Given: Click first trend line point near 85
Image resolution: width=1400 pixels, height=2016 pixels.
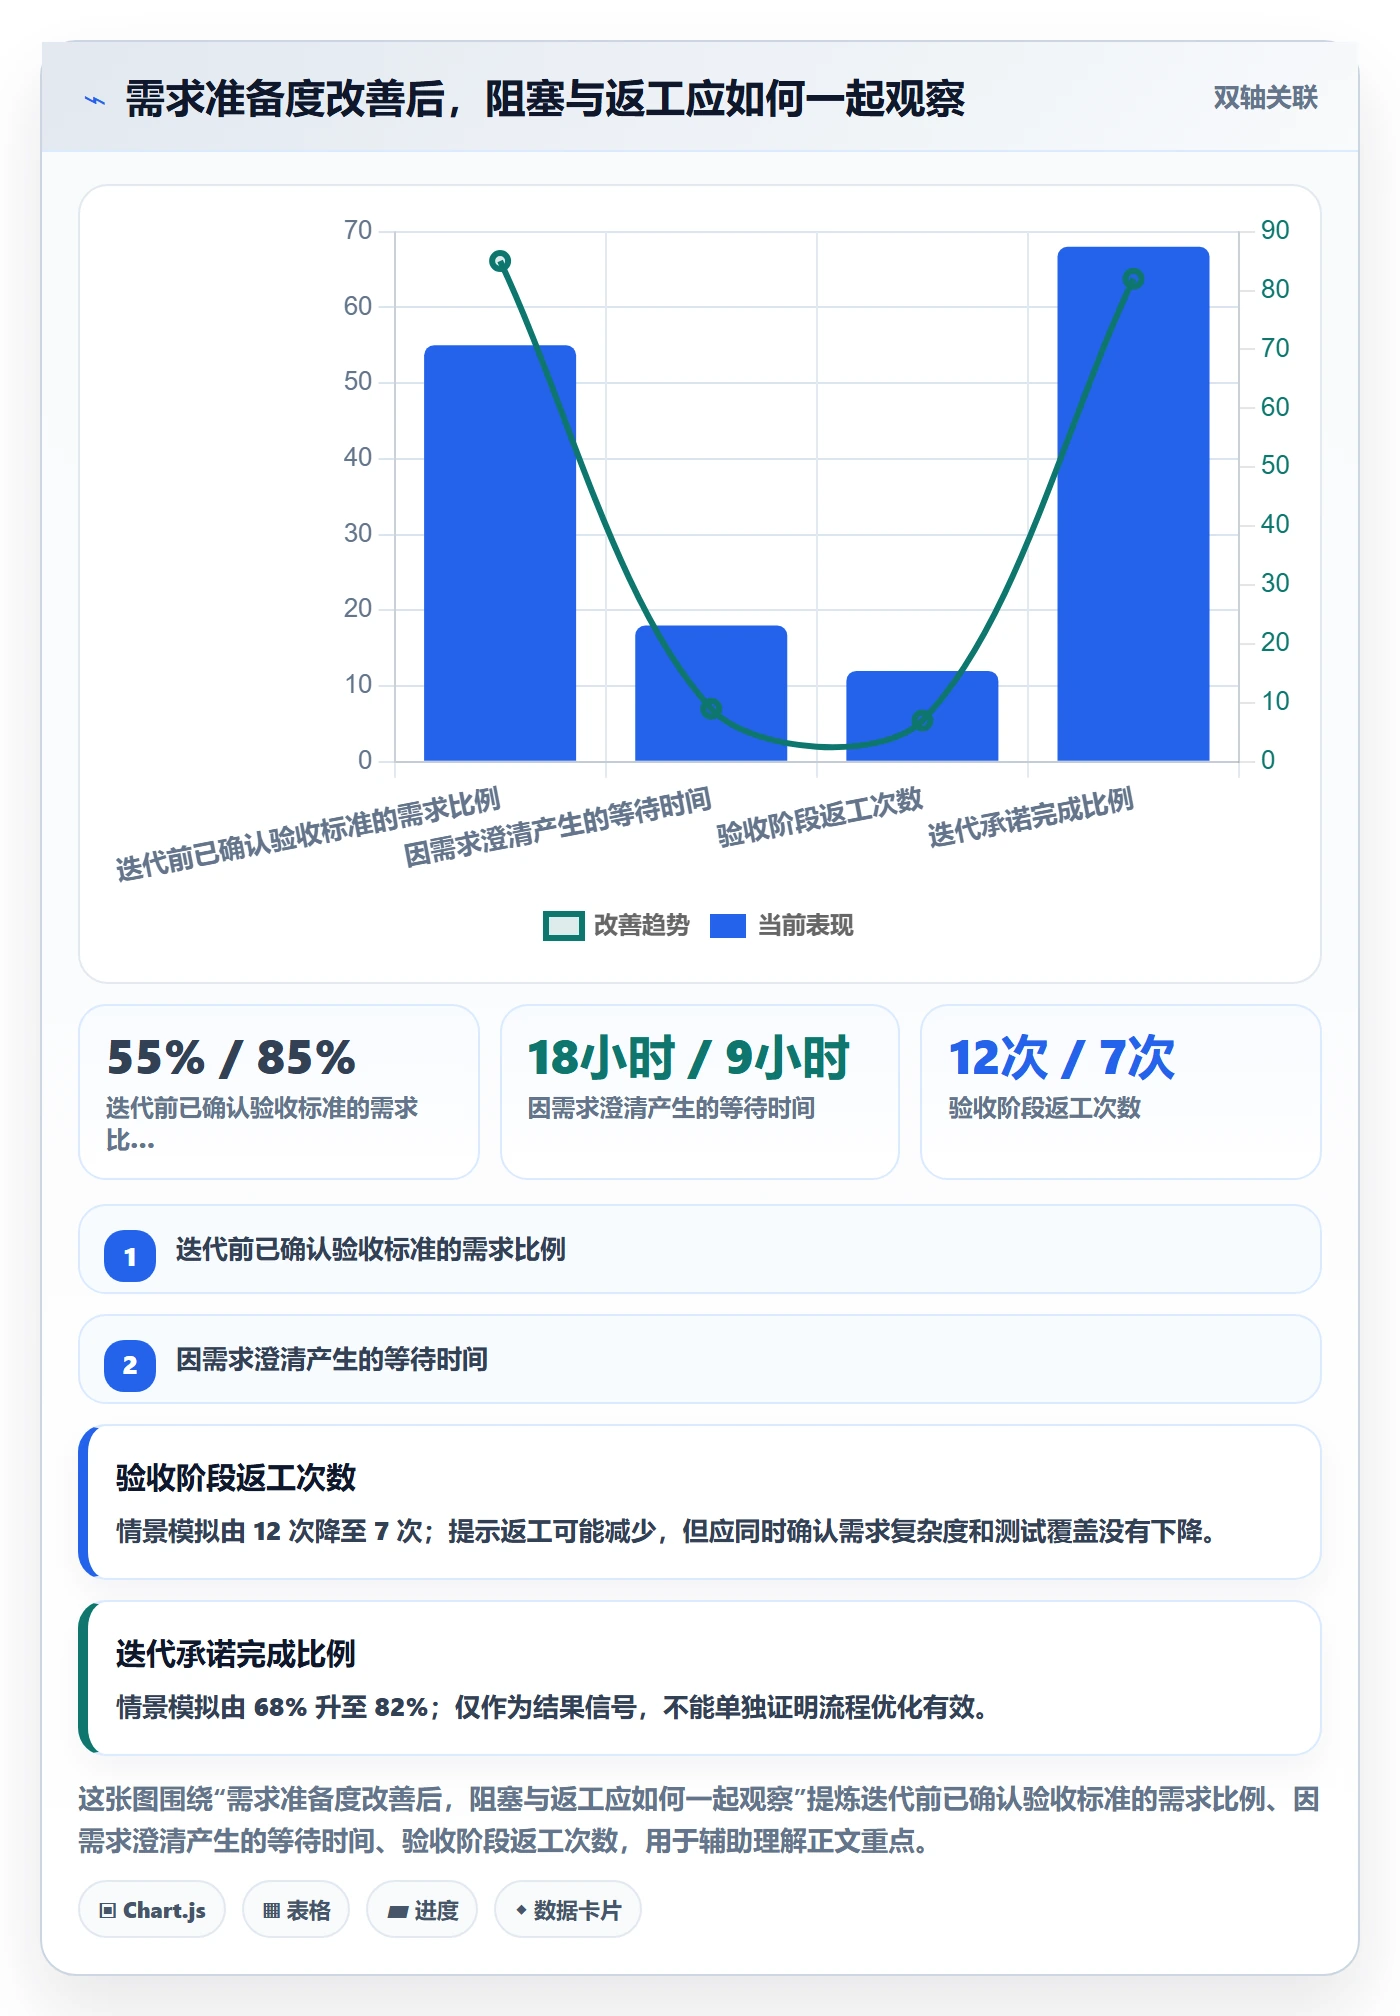Looking at the screenshot, I should coord(500,261).
